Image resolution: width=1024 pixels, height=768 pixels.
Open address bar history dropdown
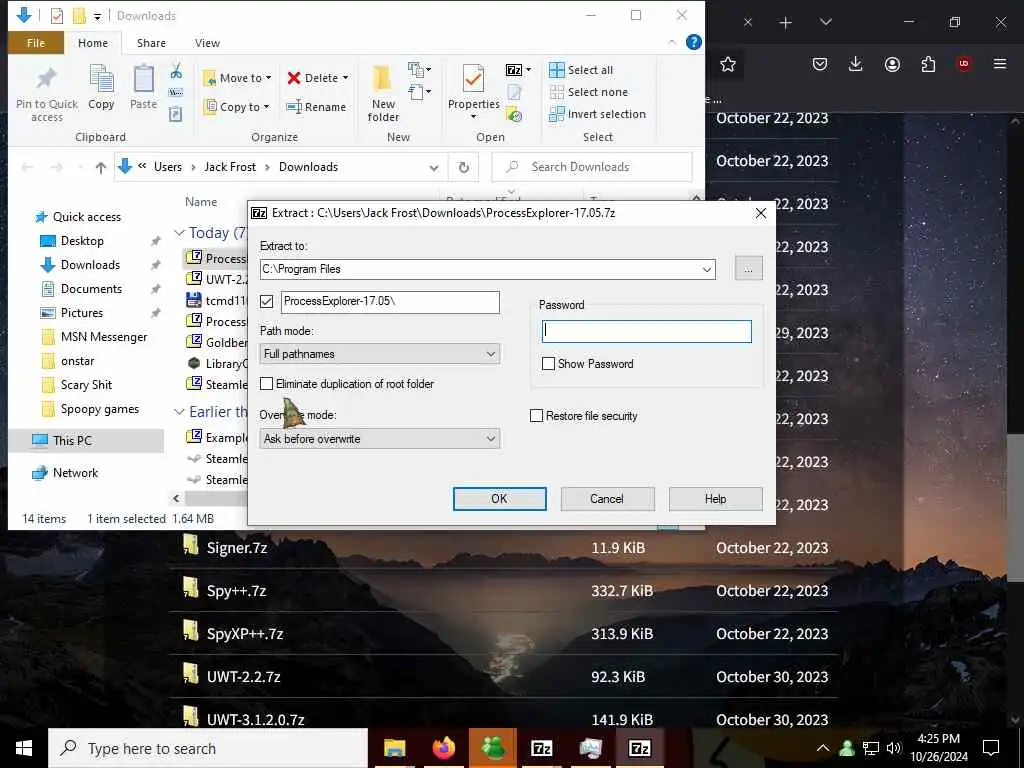[434, 167]
